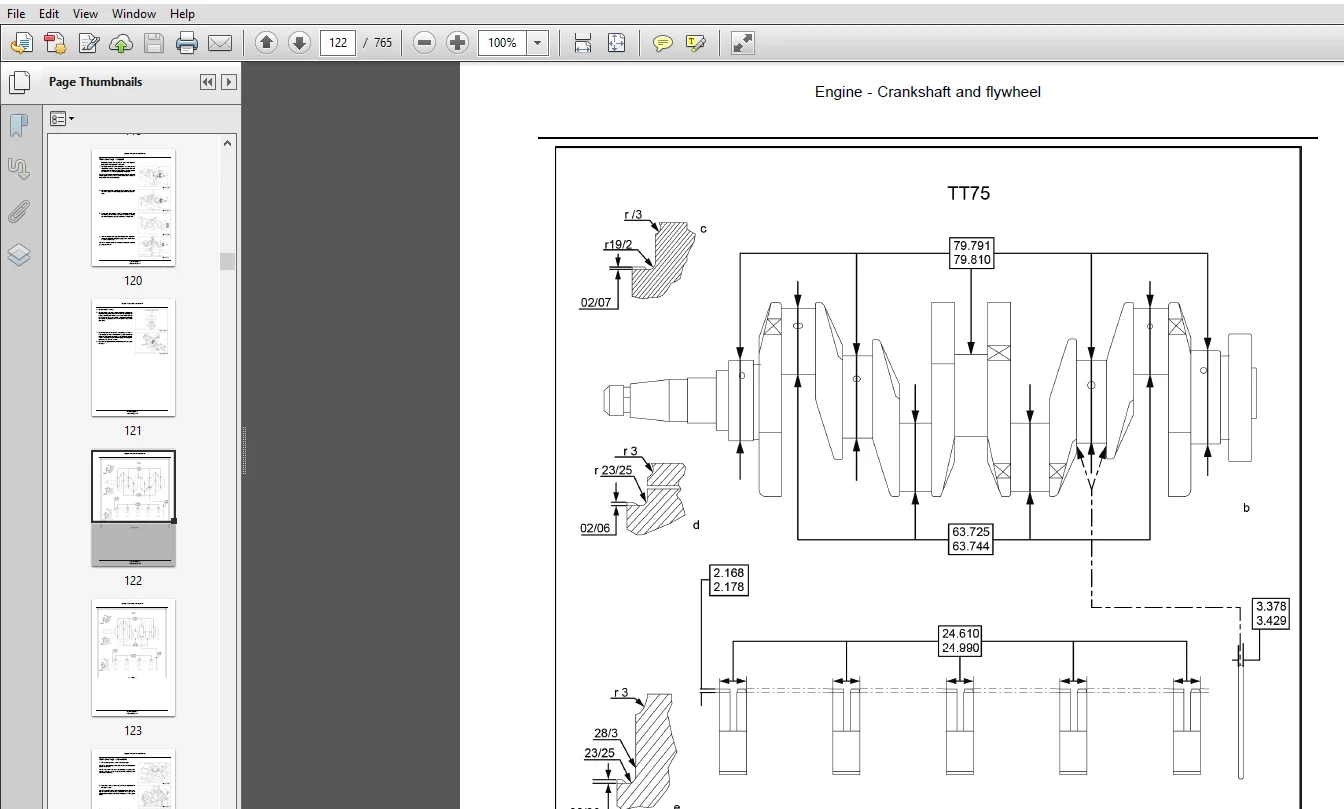Click the 'TT75' diagram title
1344x809 pixels.
(x=968, y=193)
